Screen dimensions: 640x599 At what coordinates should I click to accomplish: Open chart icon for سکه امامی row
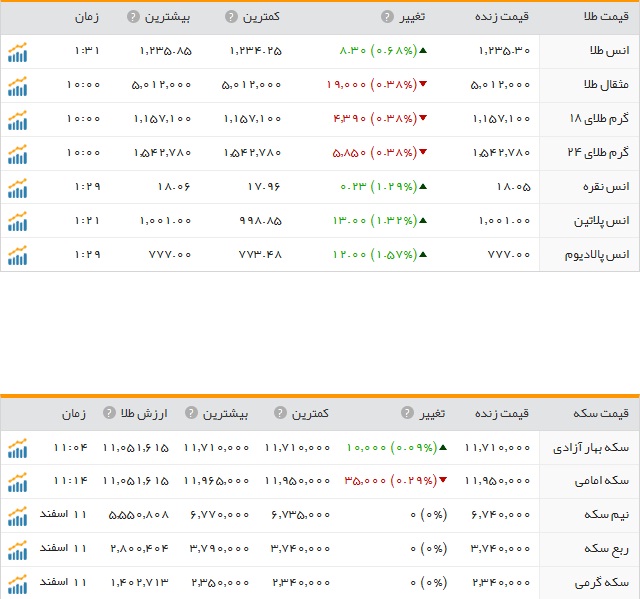point(17,482)
